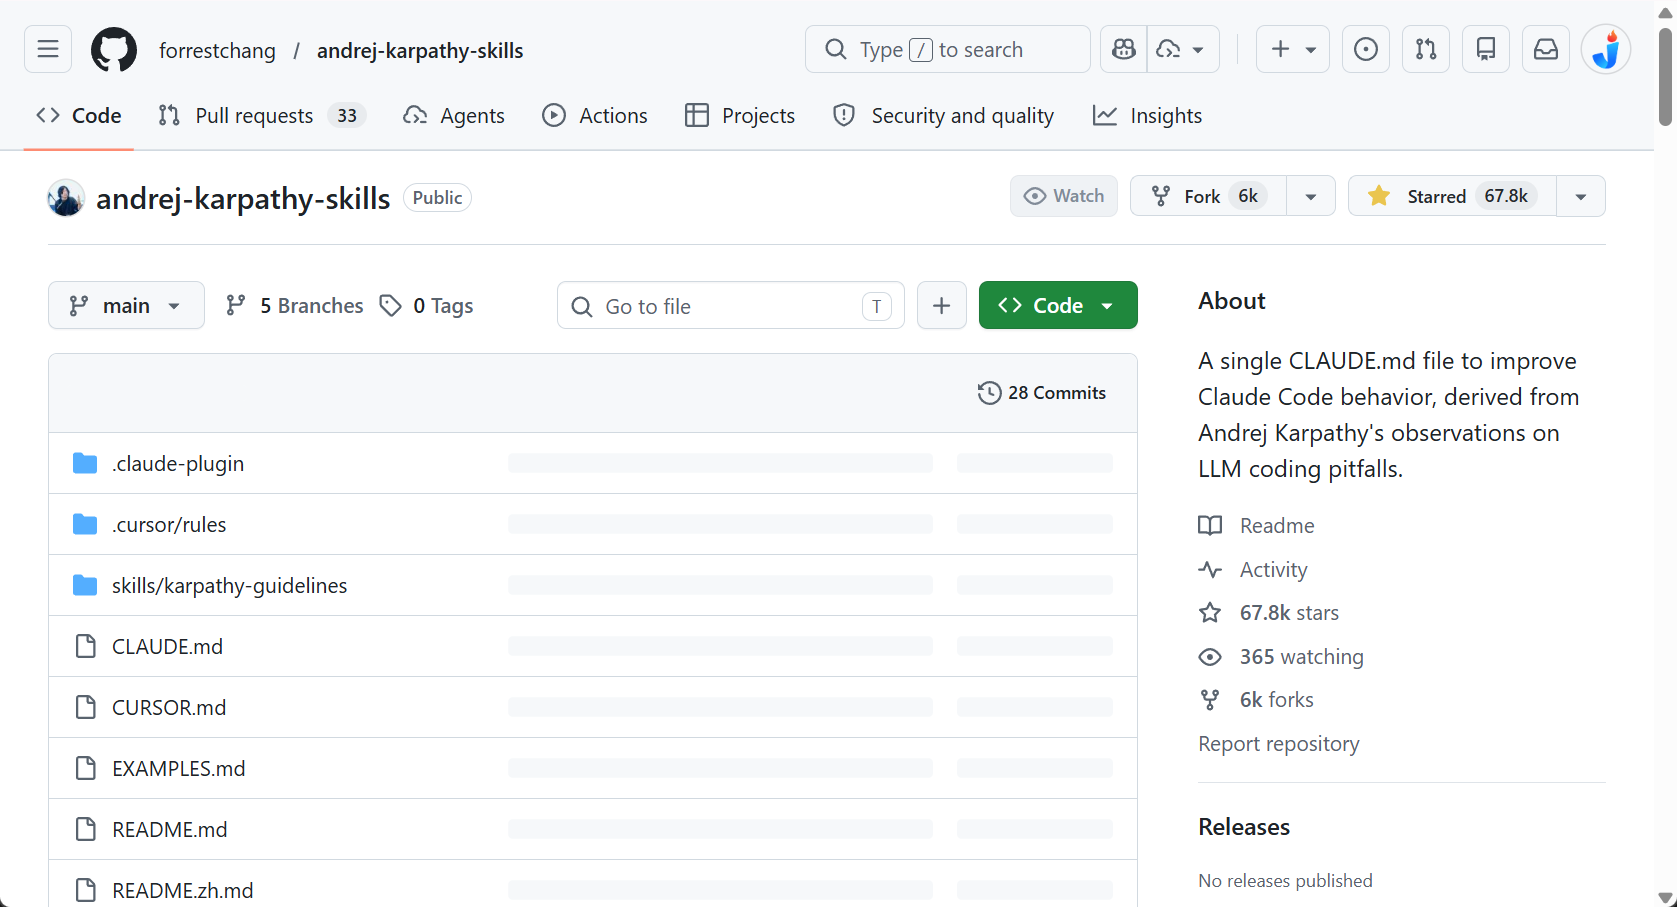1677x907 pixels.
Task: Open the create new dropdown arrow in header
Action: (x=1312, y=49)
